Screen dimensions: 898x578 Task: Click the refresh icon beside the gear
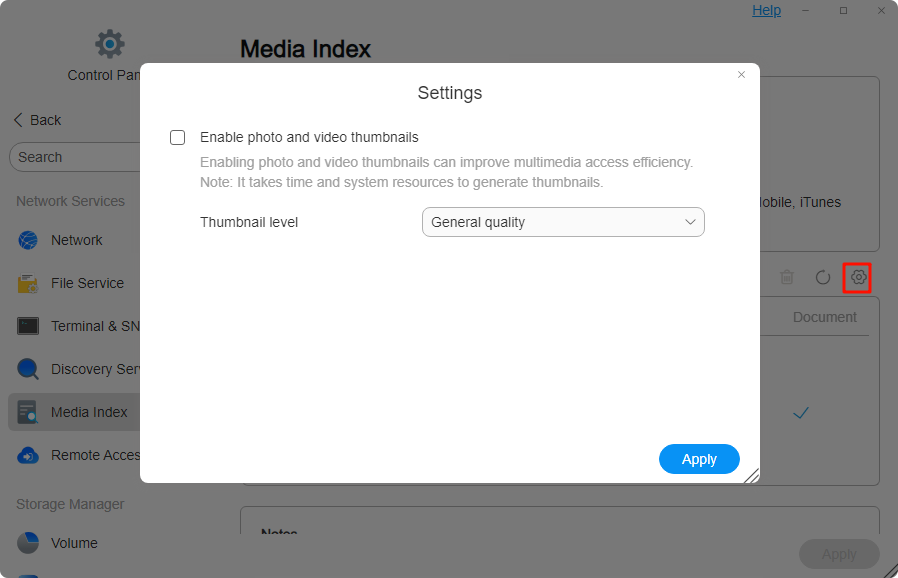pyautogui.click(x=823, y=277)
